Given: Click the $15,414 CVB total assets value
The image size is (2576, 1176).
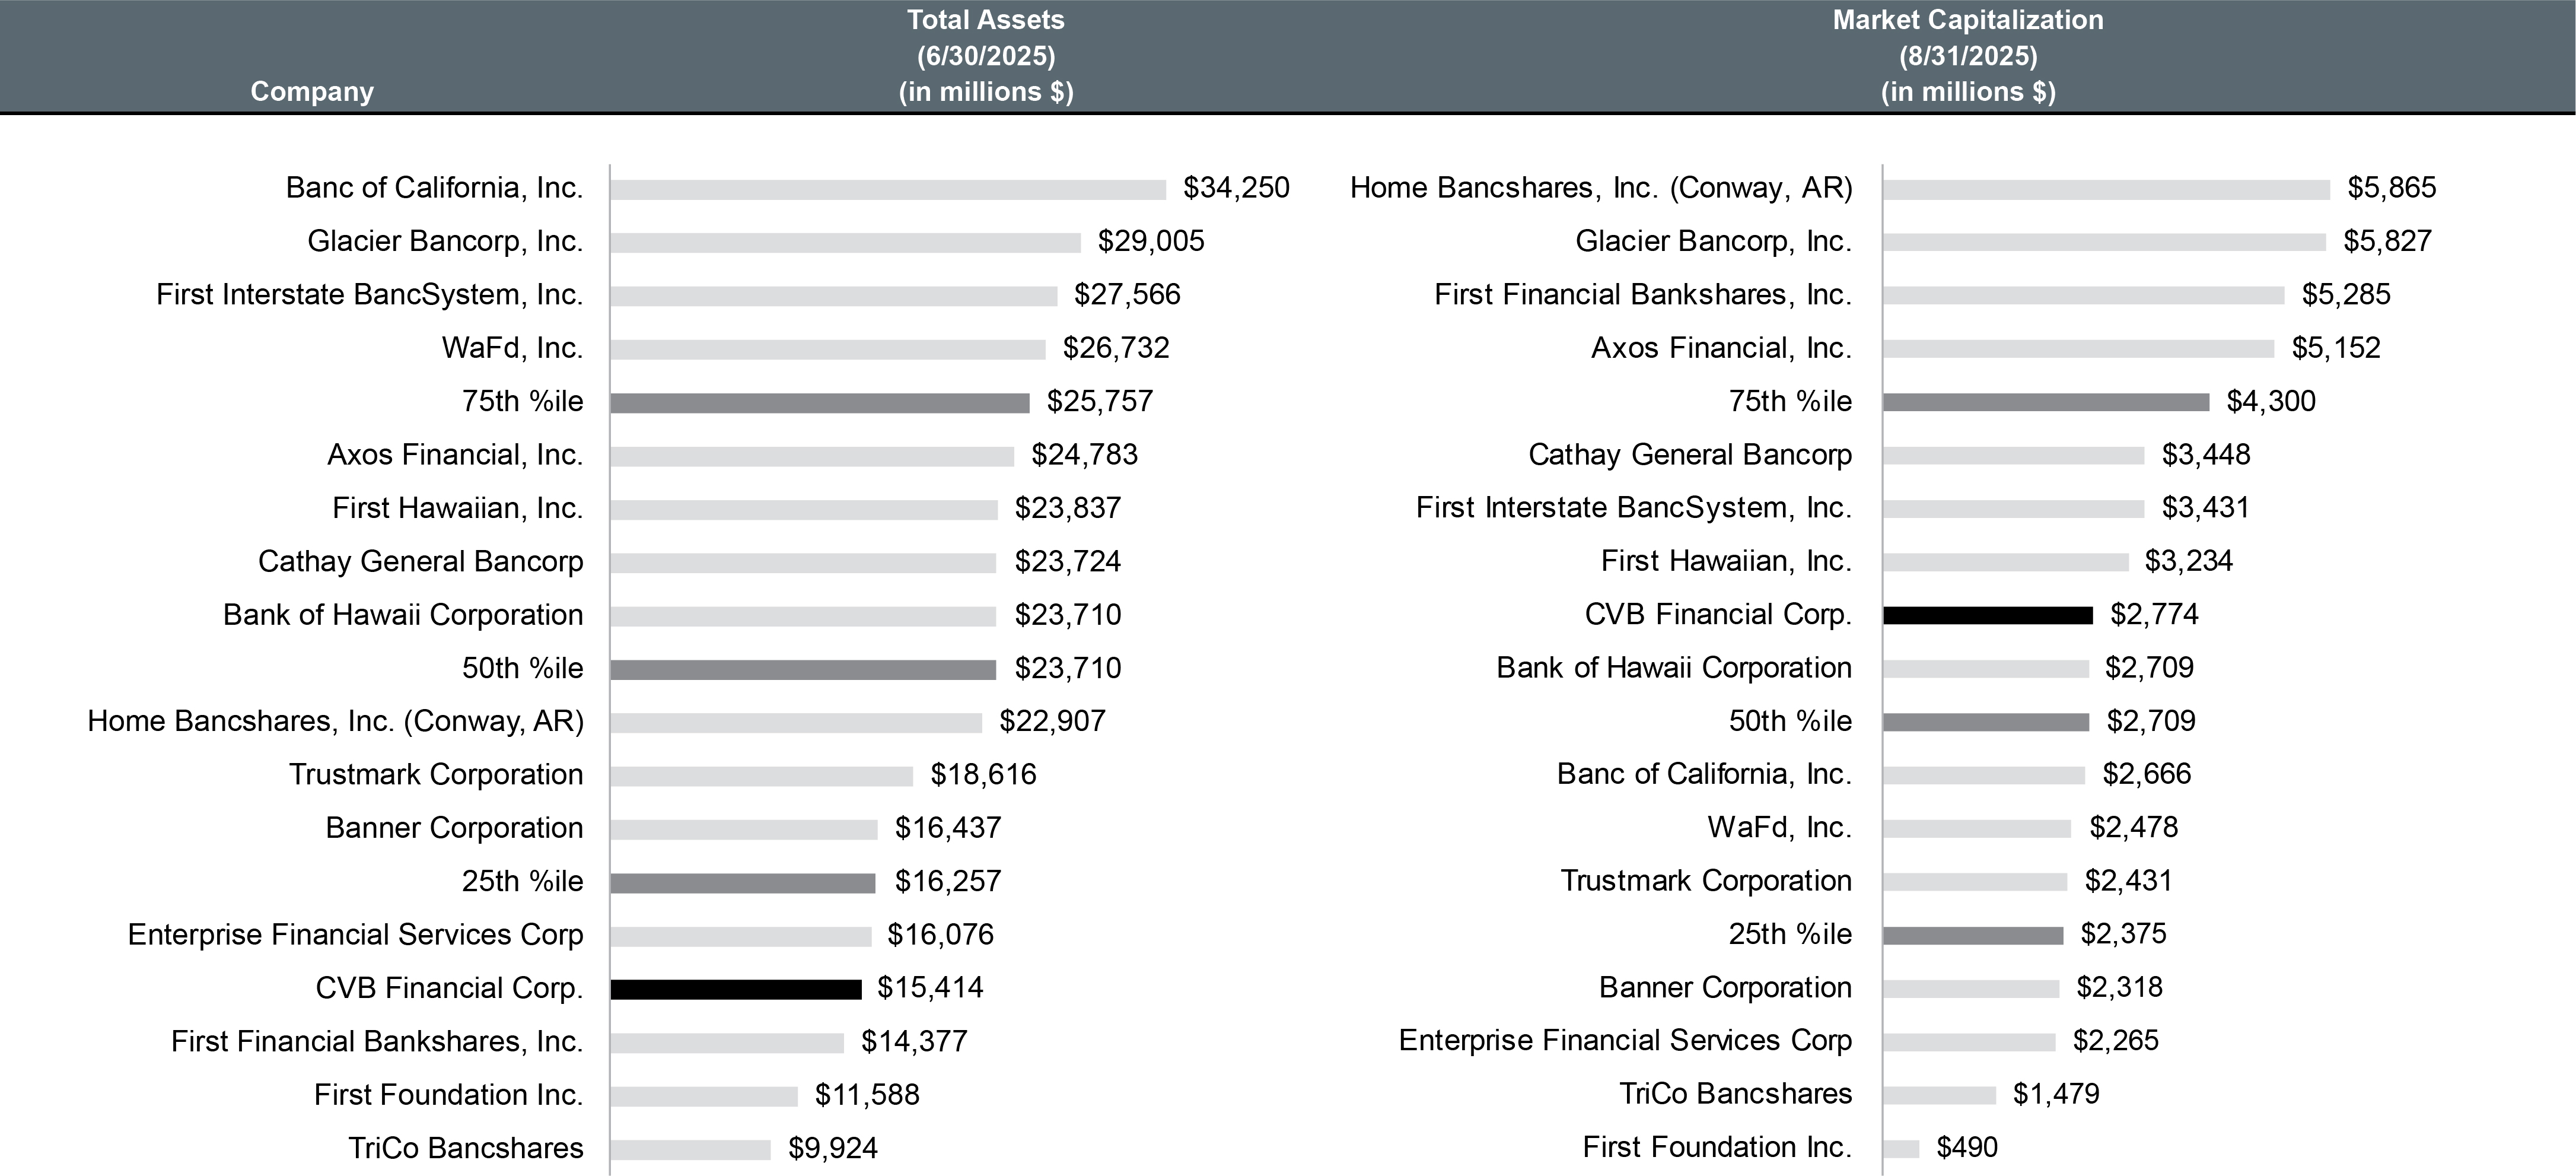Looking at the screenshot, I should point(930,988).
